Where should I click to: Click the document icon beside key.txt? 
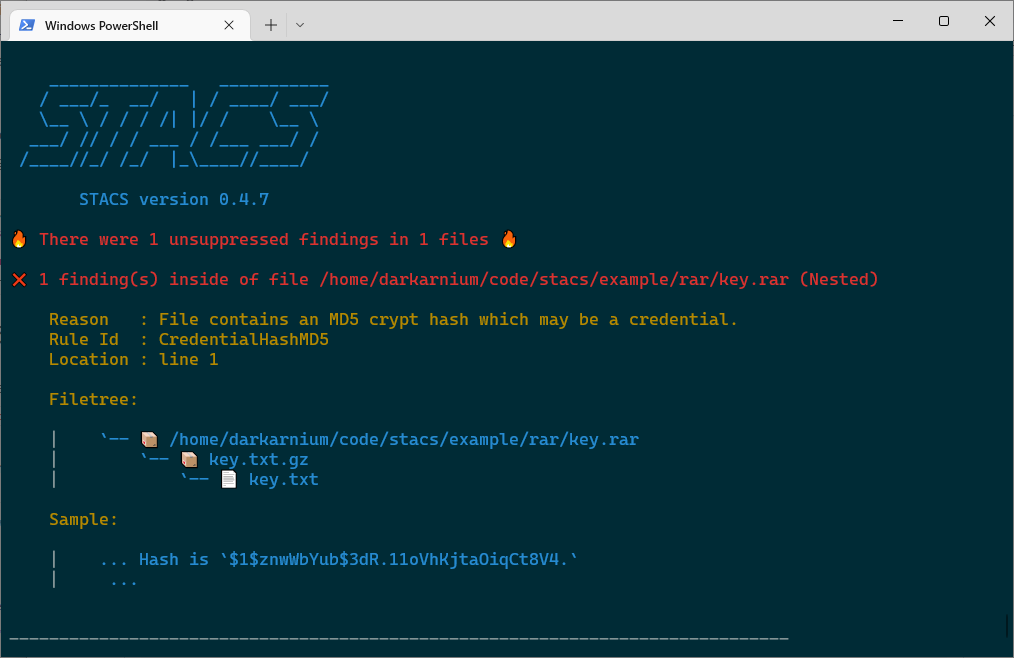229,480
